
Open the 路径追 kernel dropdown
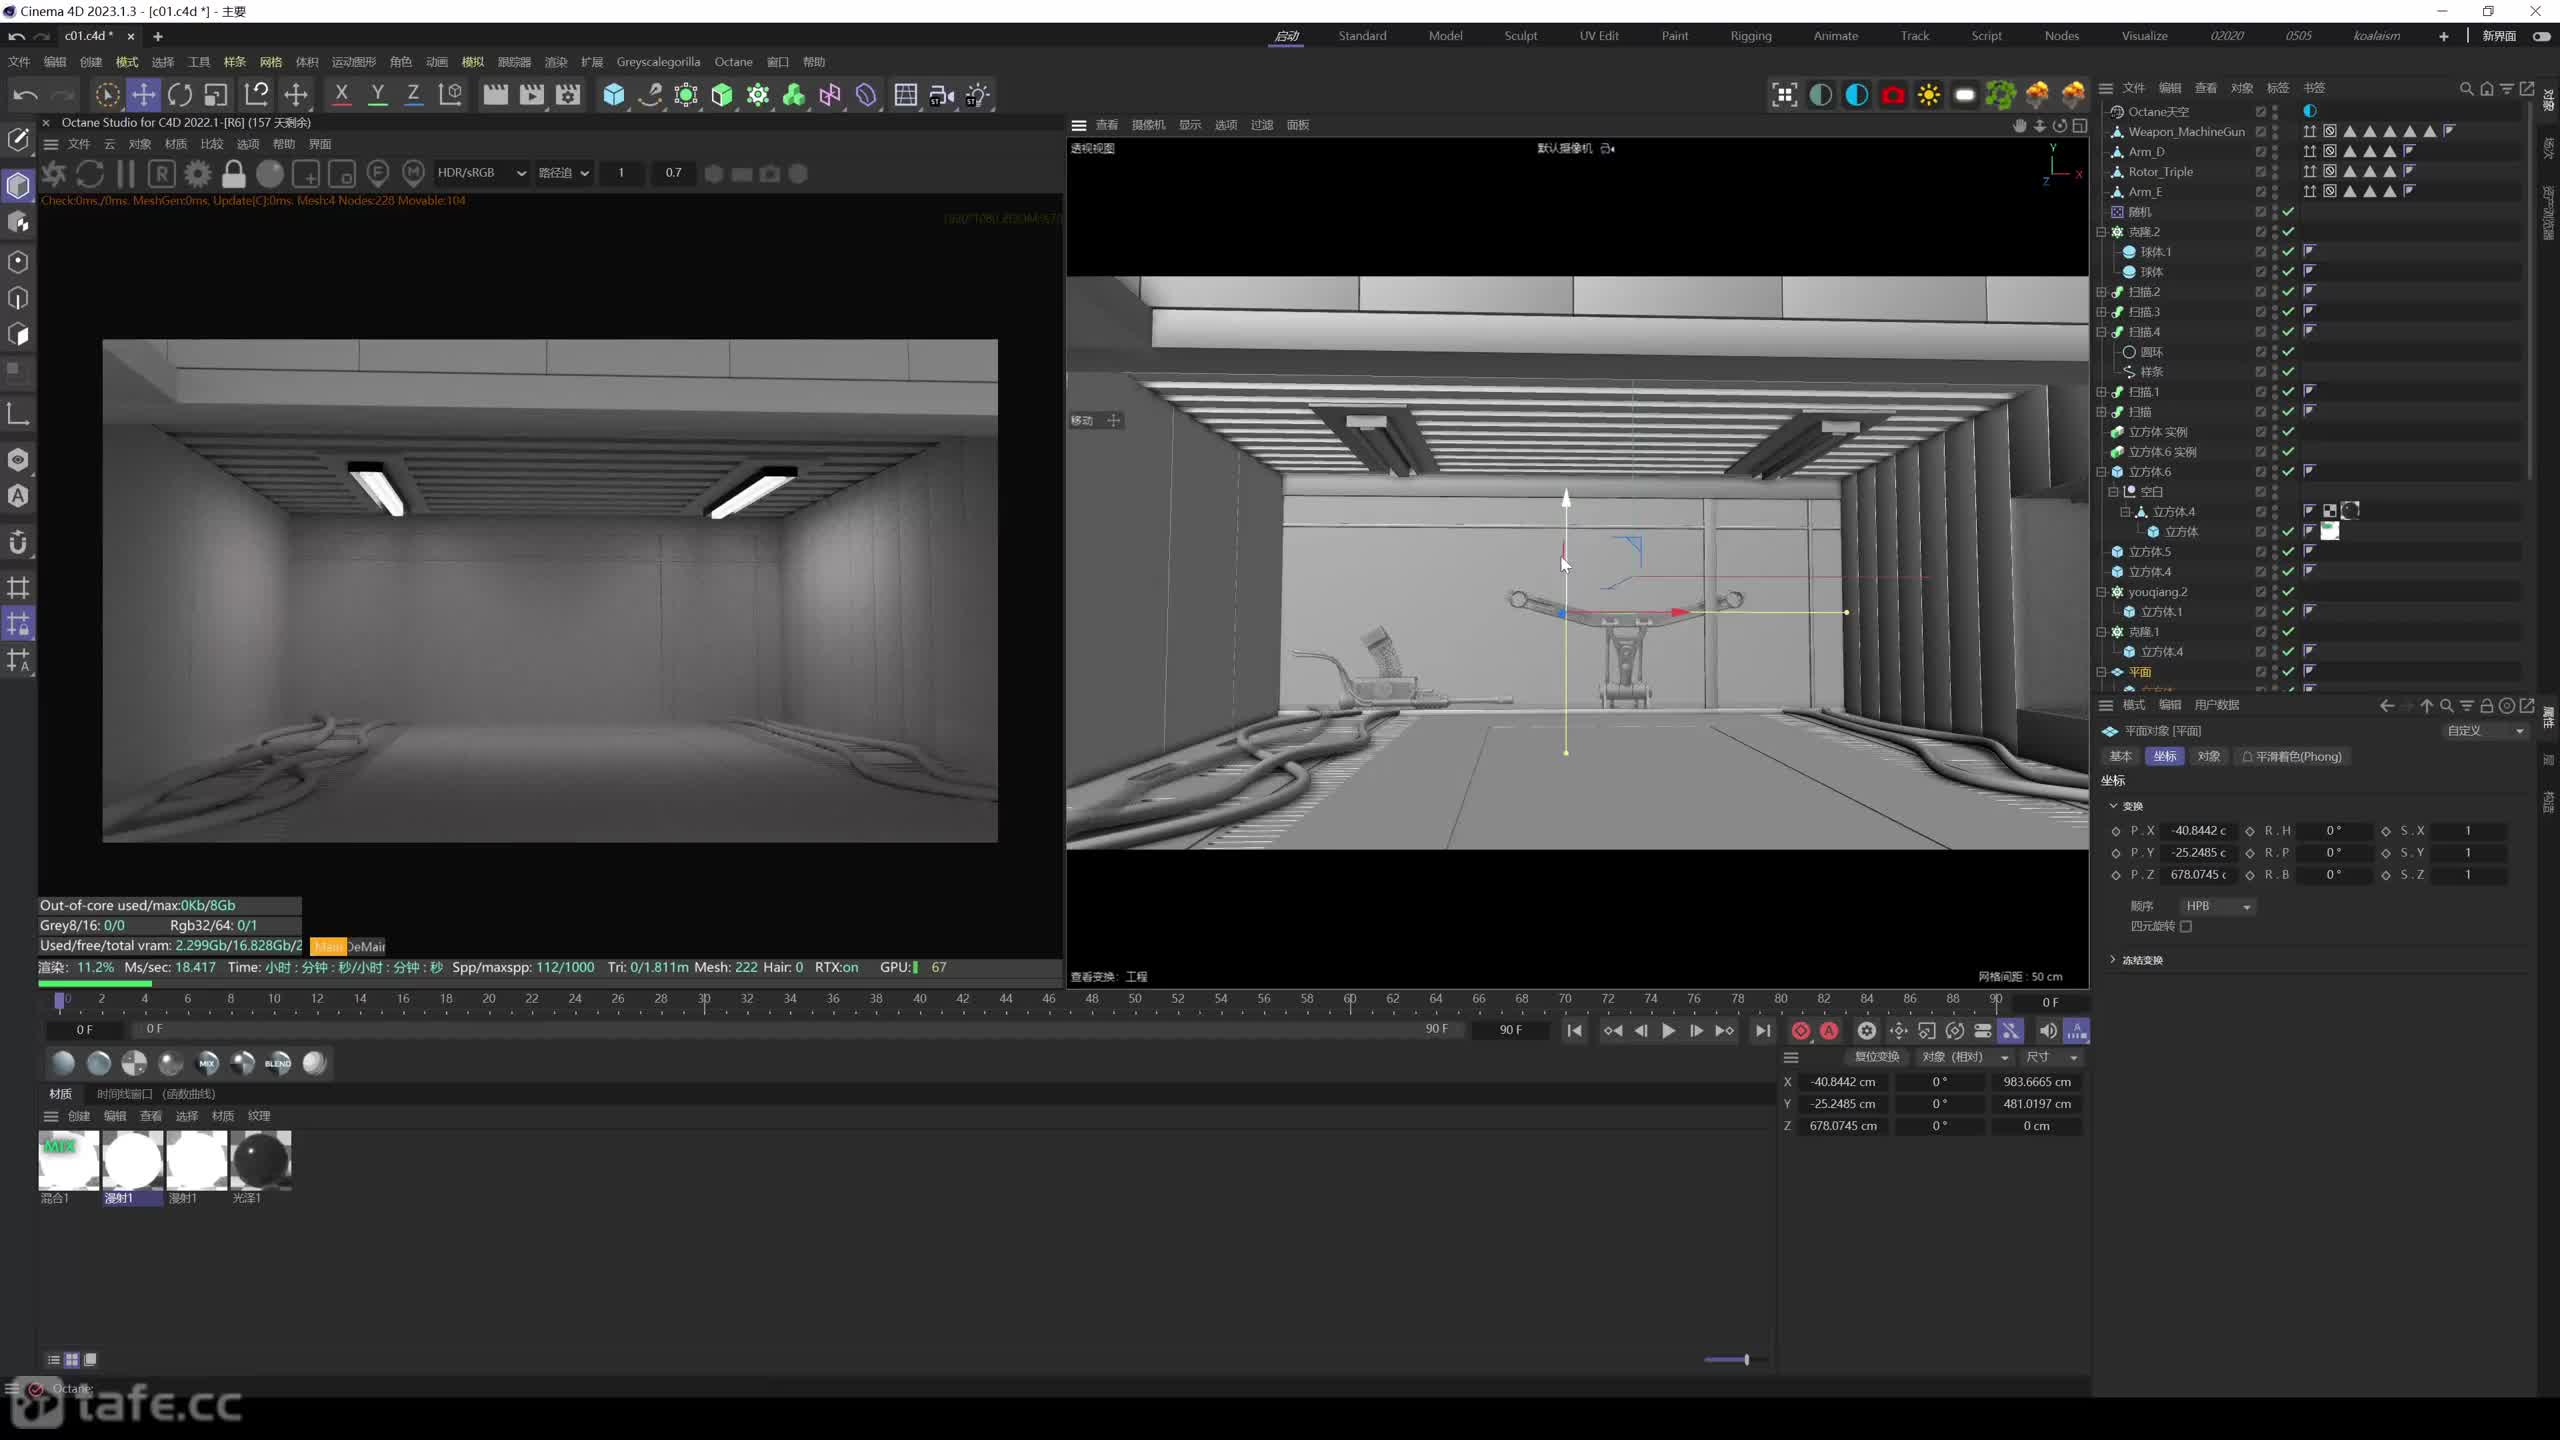tap(564, 173)
